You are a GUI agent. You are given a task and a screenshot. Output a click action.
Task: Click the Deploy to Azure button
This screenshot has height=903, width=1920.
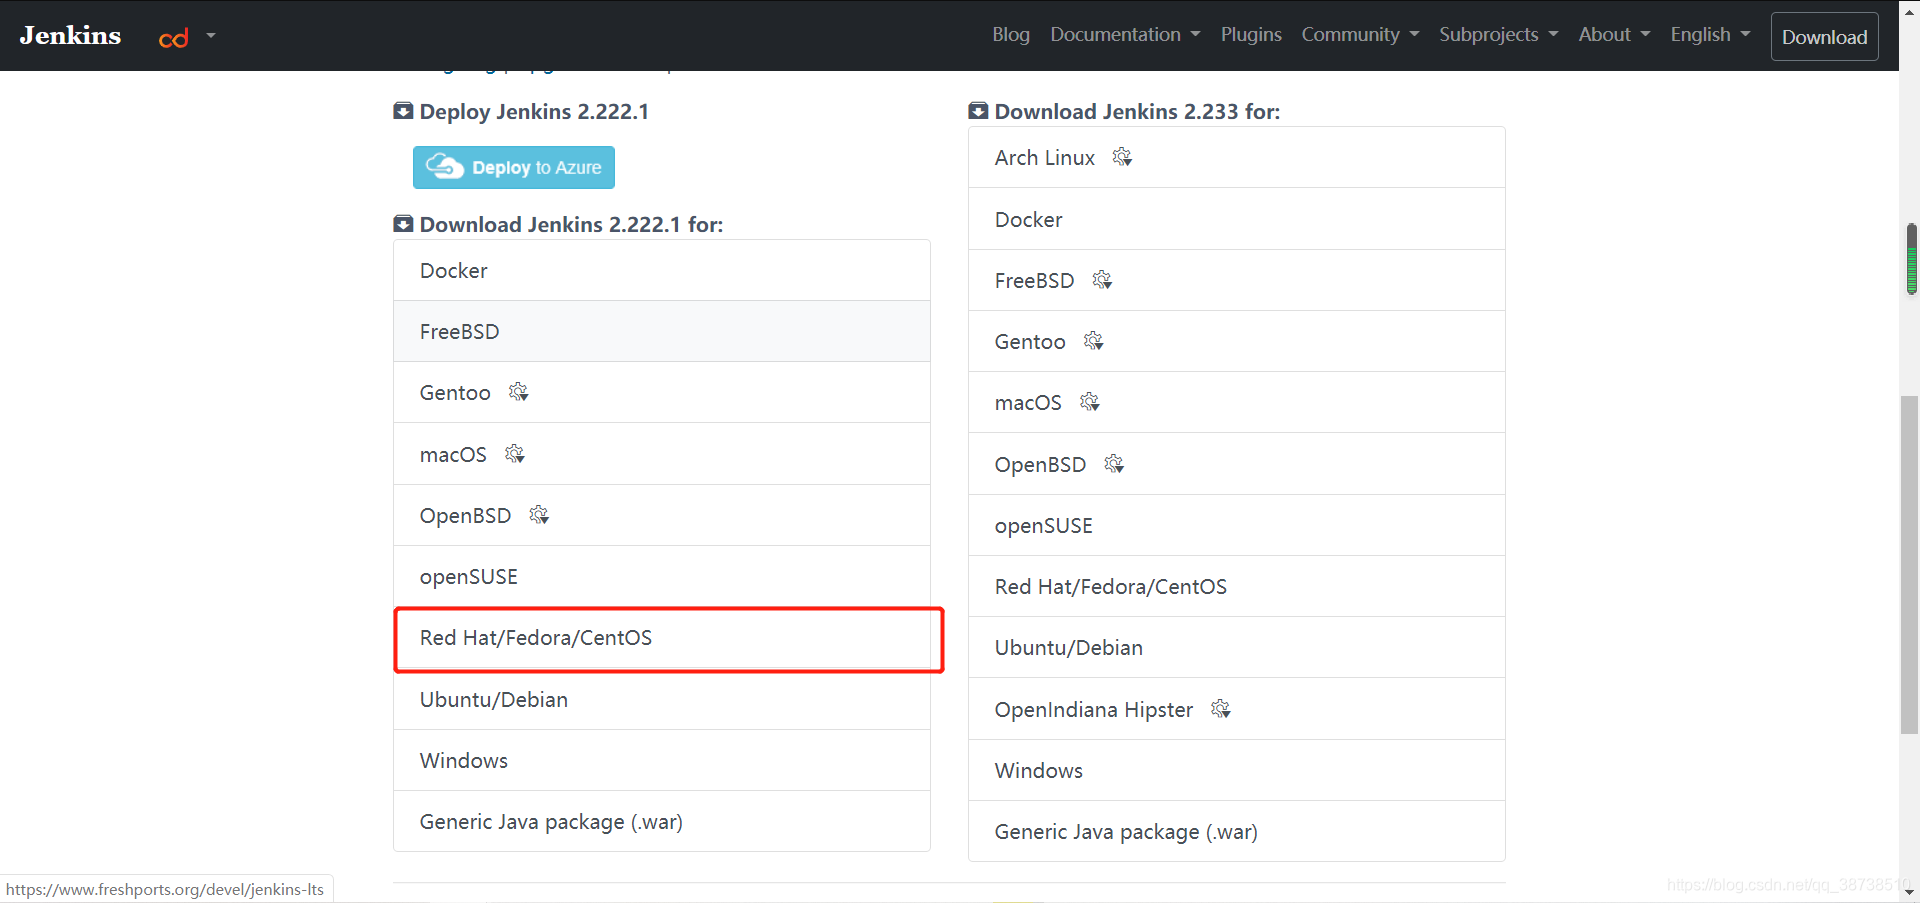coord(514,168)
